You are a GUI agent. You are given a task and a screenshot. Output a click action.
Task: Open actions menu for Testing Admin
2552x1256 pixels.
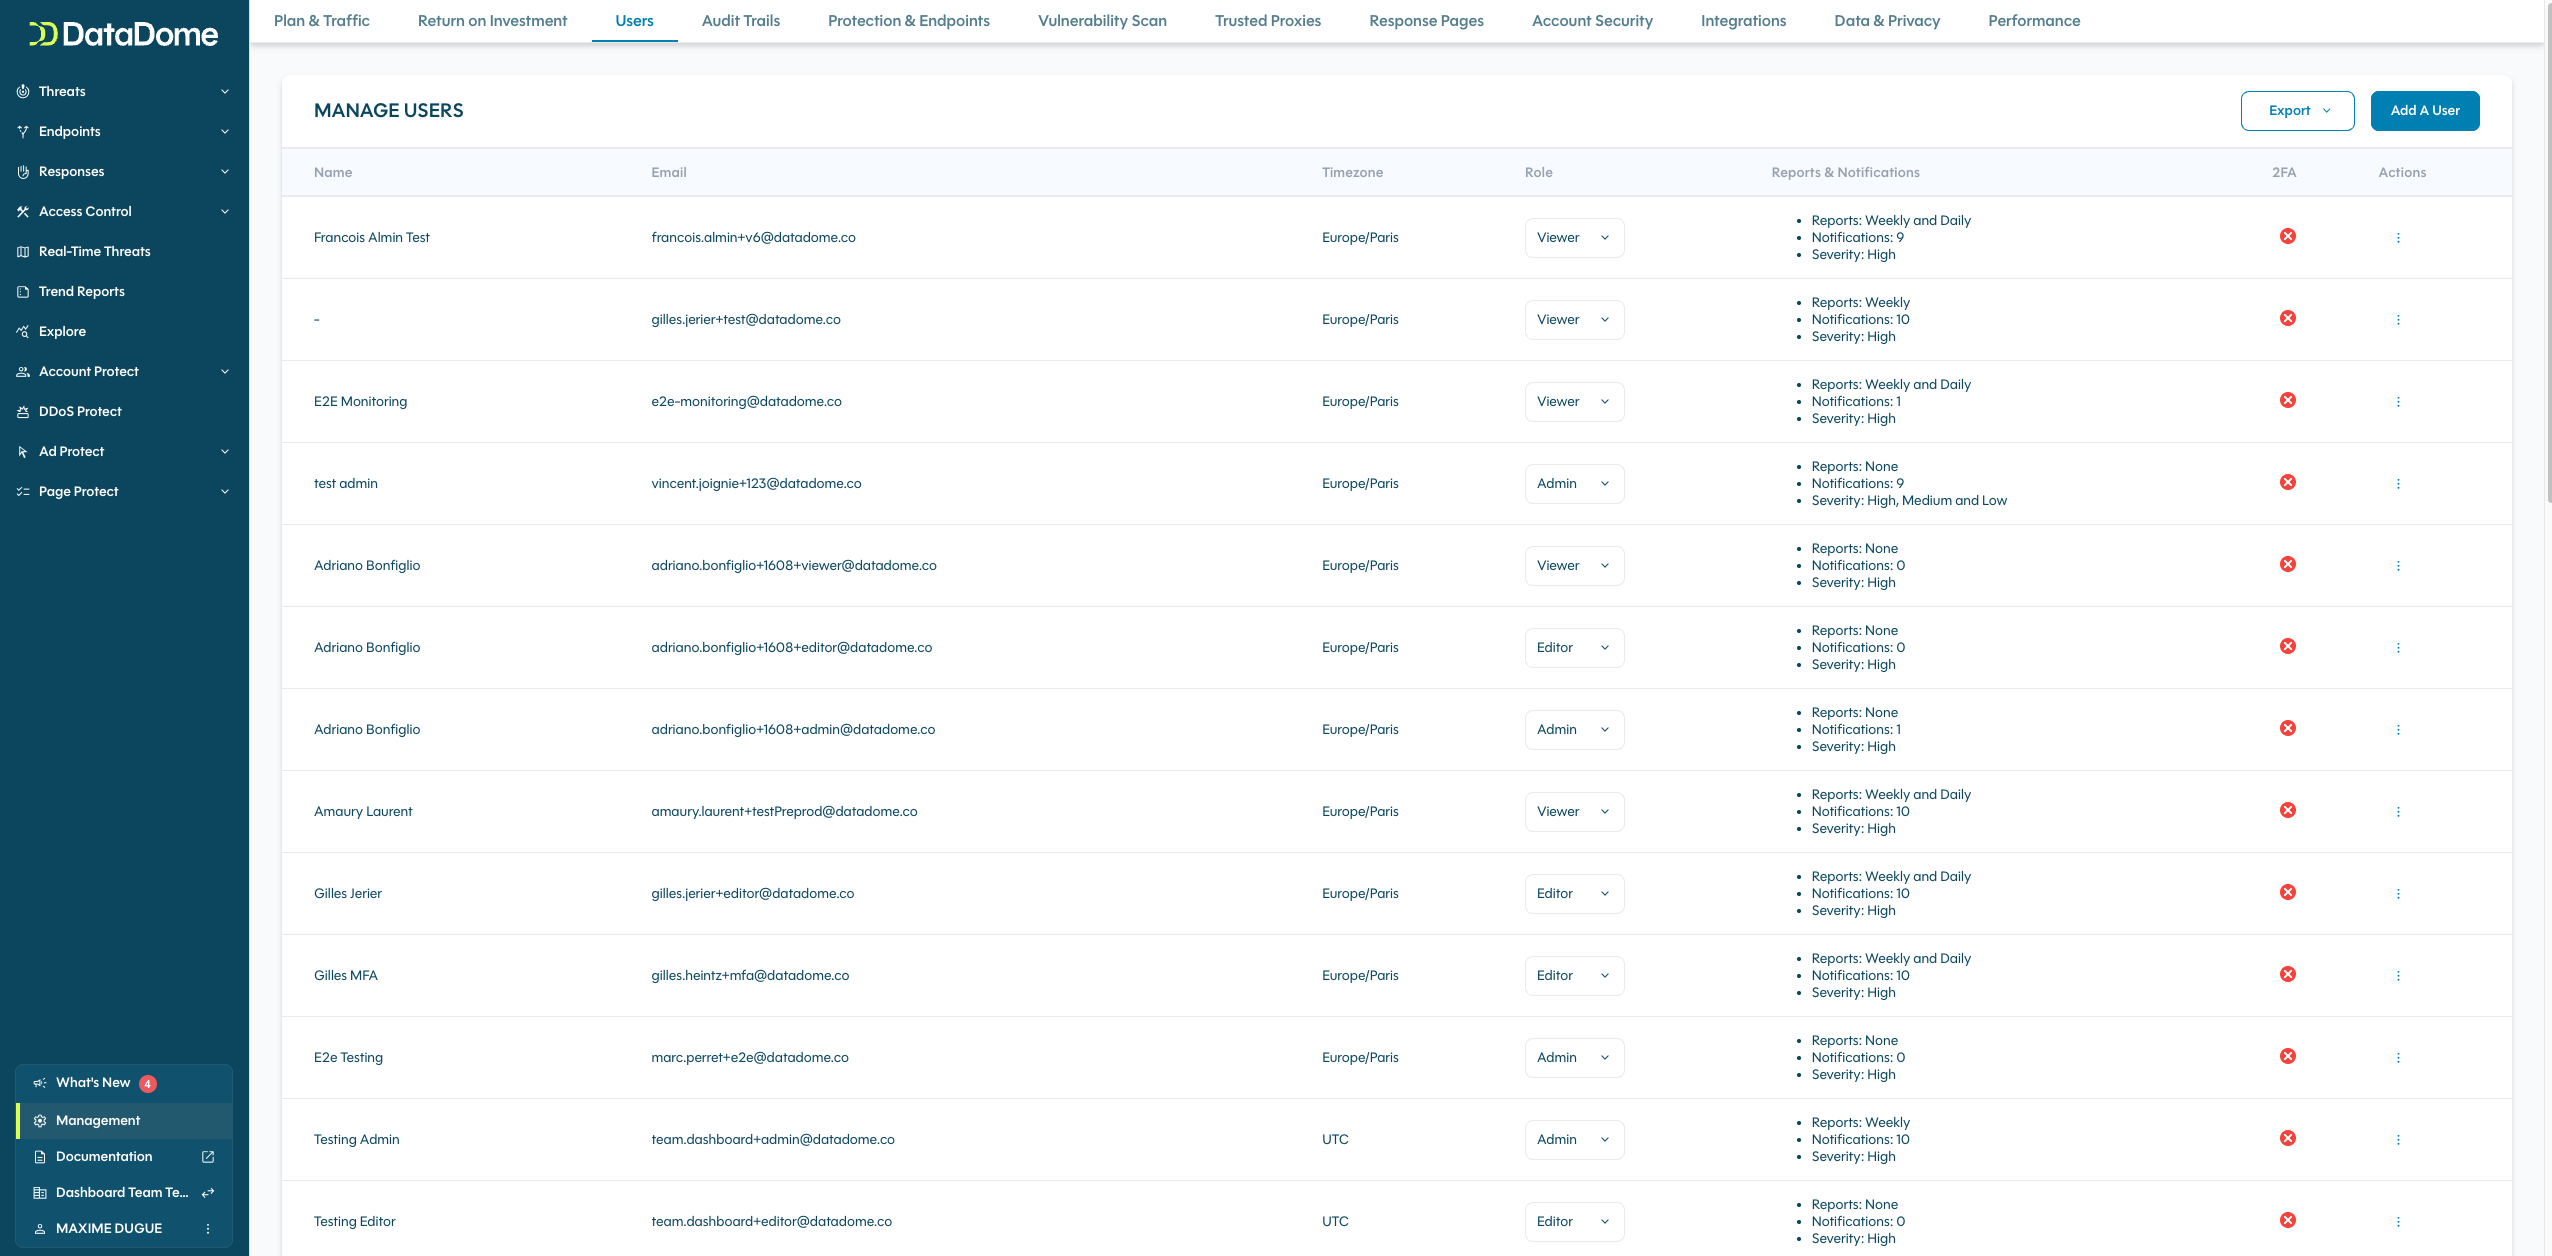[x=2398, y=1140]
